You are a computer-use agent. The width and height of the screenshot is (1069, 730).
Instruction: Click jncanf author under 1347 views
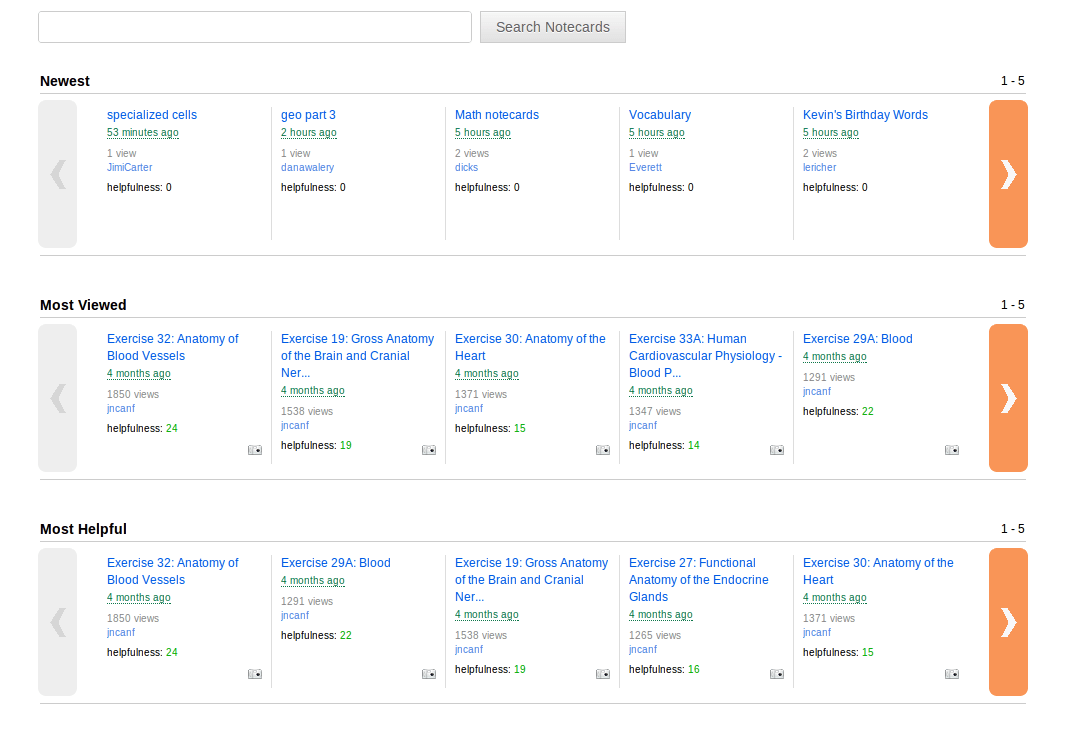643,425
